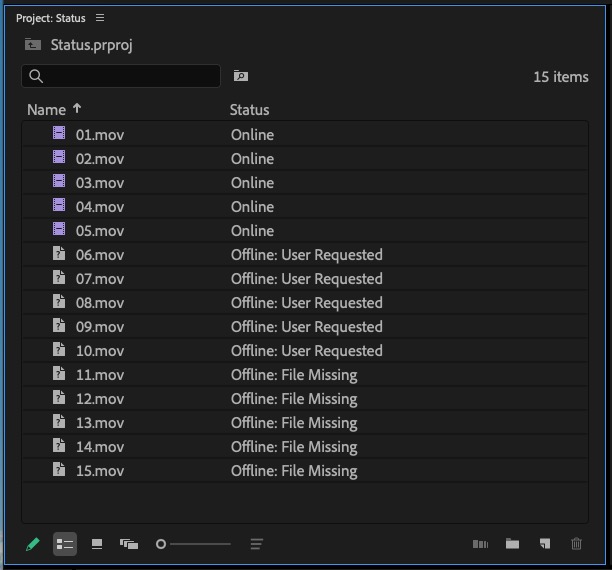Click the offline file icon for 07.mov
The width and height of the screenshot is (612, 570).
pos(59,277)
